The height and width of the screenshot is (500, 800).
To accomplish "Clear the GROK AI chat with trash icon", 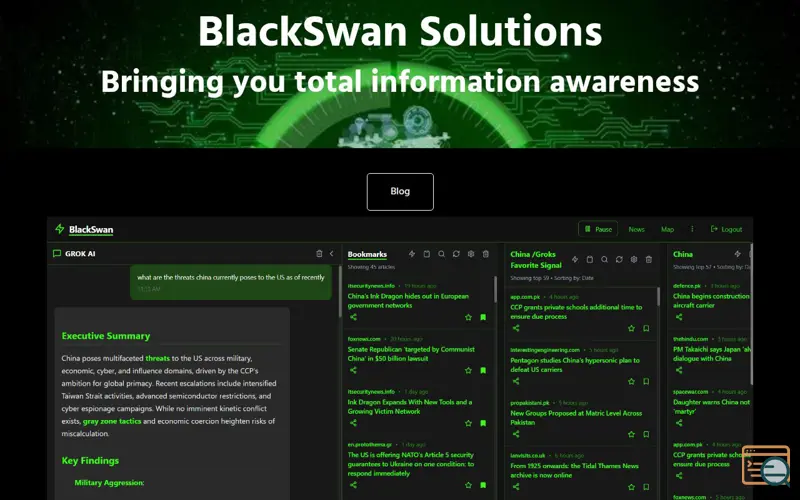I will [x=319, y=254].
